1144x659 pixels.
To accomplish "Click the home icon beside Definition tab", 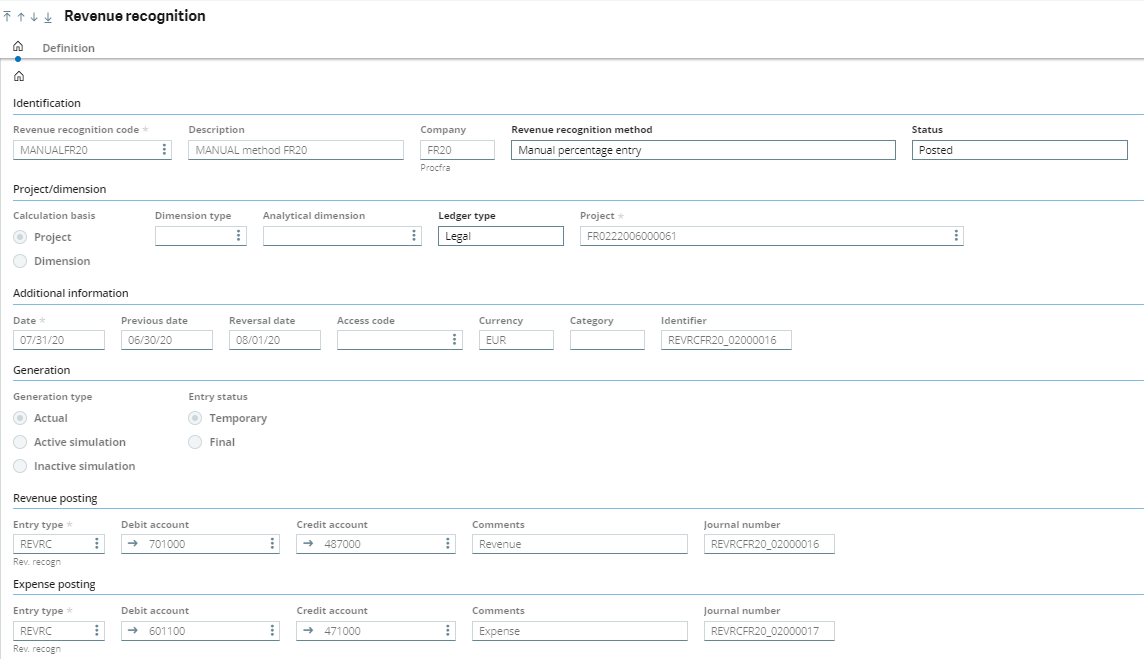I will pos(18,47).
